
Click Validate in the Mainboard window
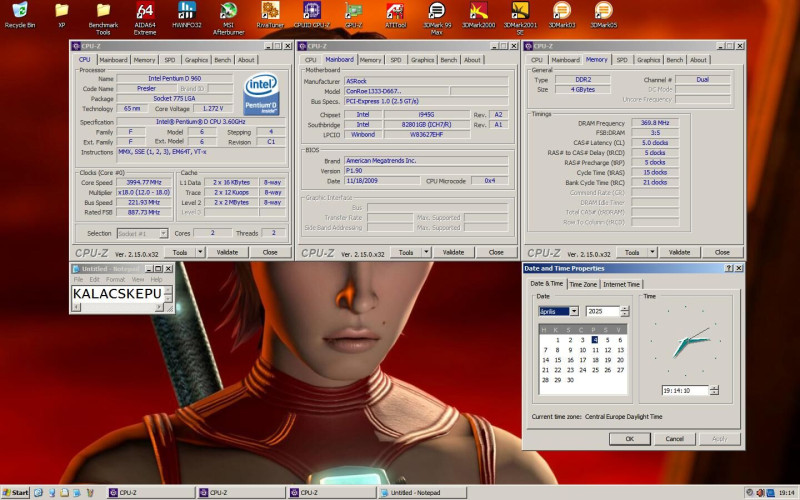click(453, 252)
